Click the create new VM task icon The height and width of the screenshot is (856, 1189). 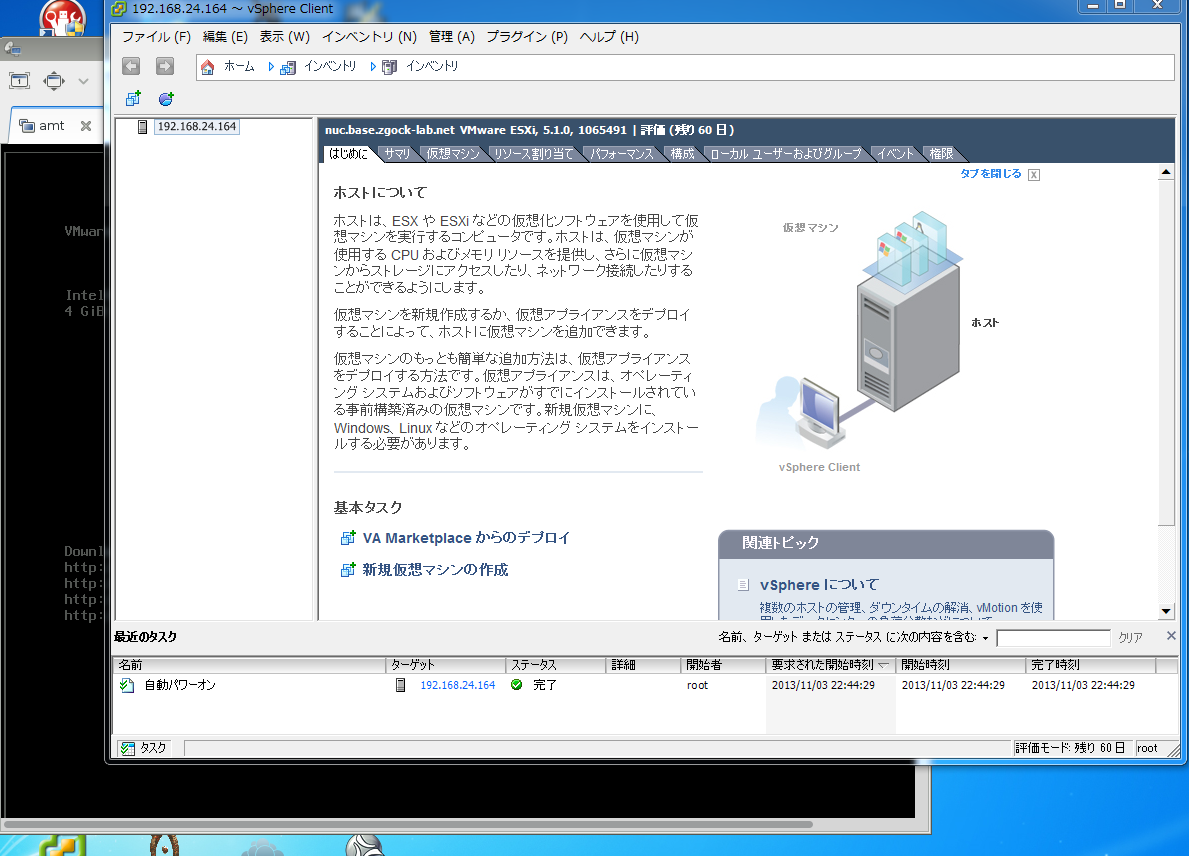tap(348, 569)
